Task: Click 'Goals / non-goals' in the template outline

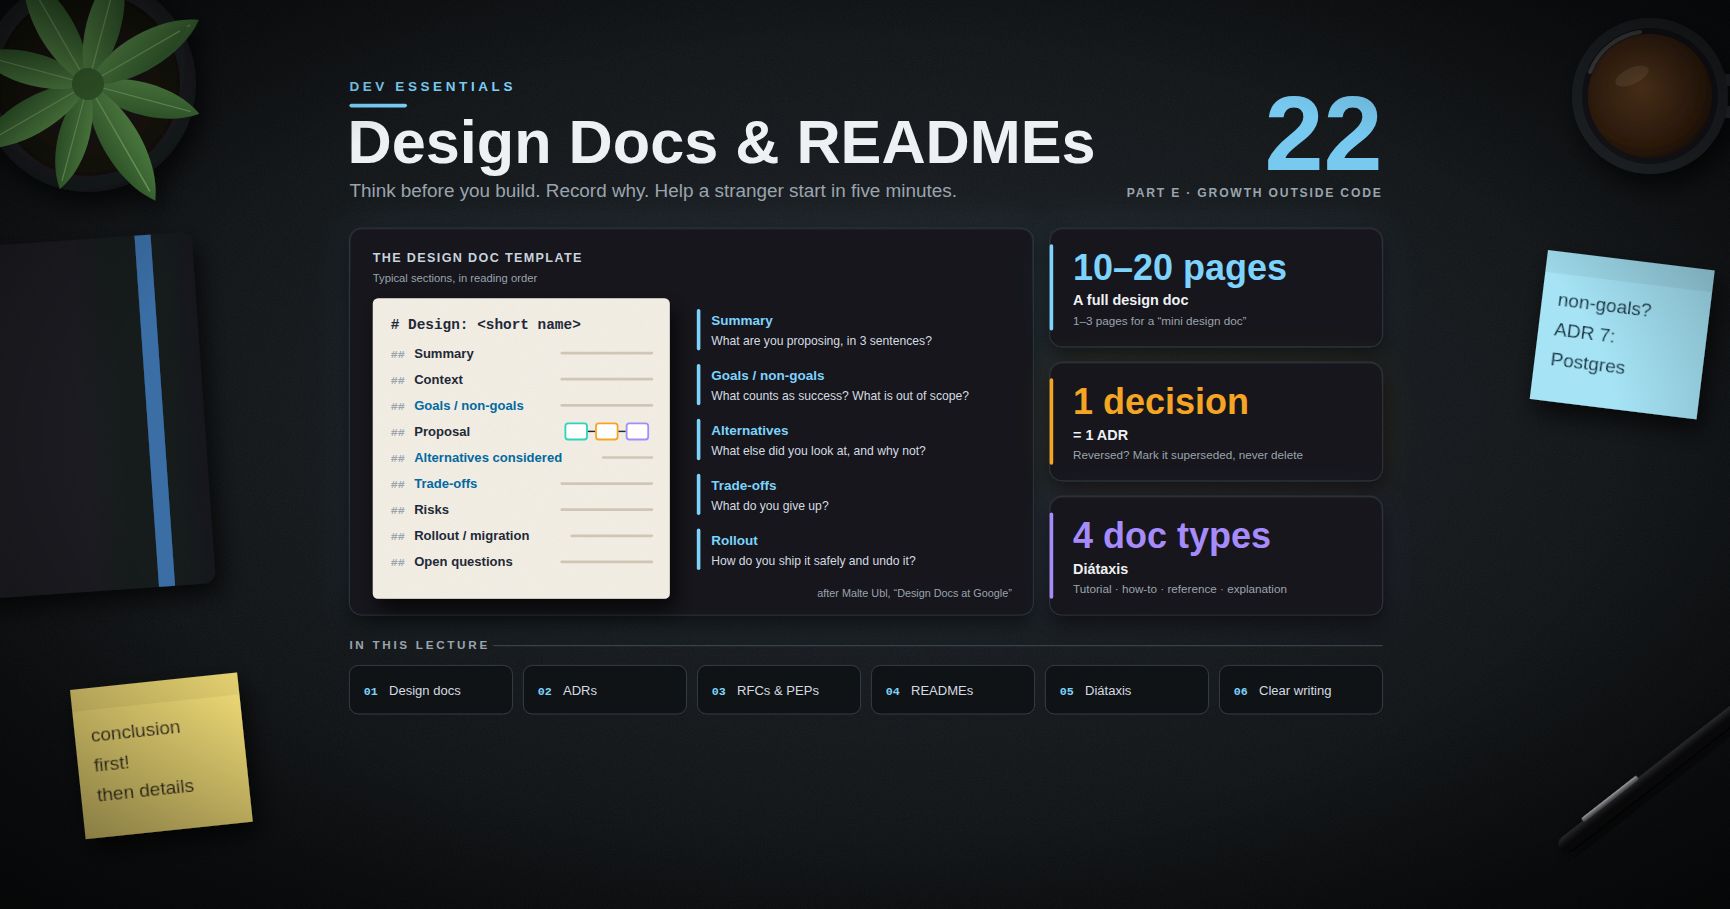Action: coord(469,406)
